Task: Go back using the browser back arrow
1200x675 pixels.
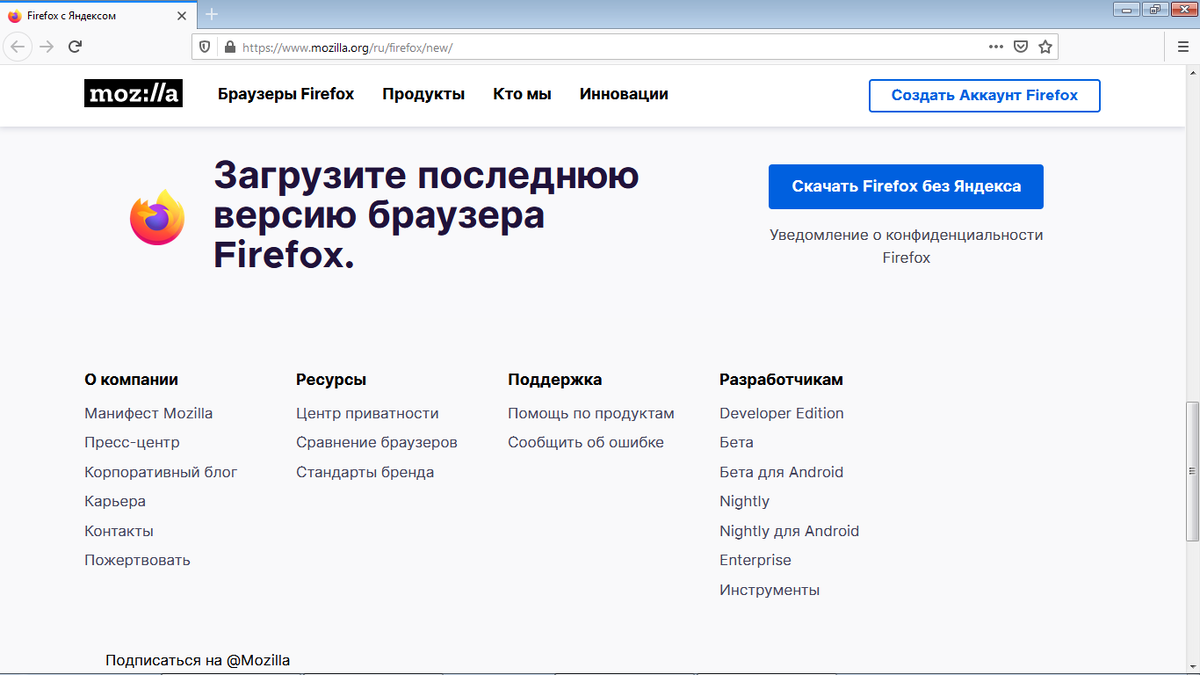Action: tap(18, 46)
